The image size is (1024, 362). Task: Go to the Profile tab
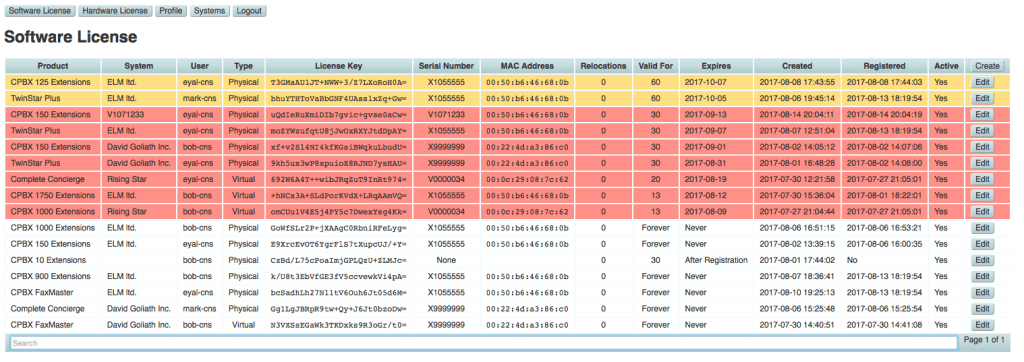click(x=171, y=11)
